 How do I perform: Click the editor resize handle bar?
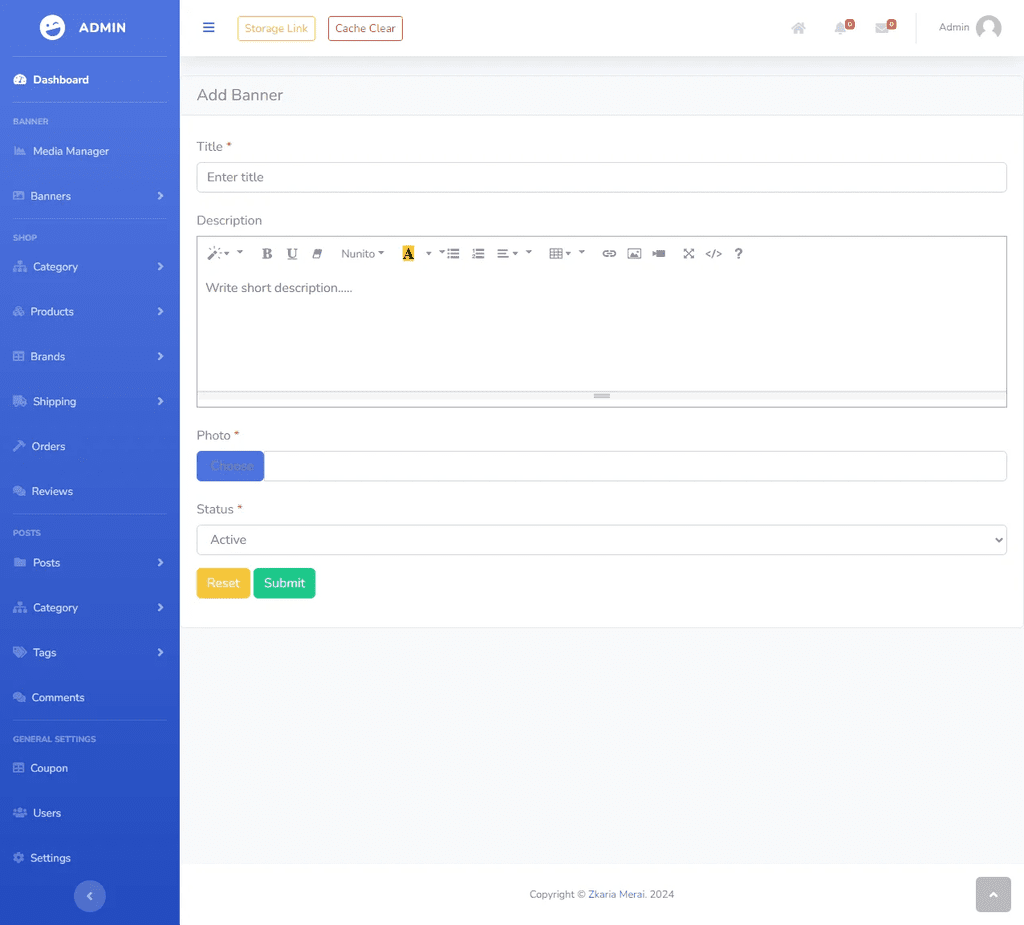[601, 396]
